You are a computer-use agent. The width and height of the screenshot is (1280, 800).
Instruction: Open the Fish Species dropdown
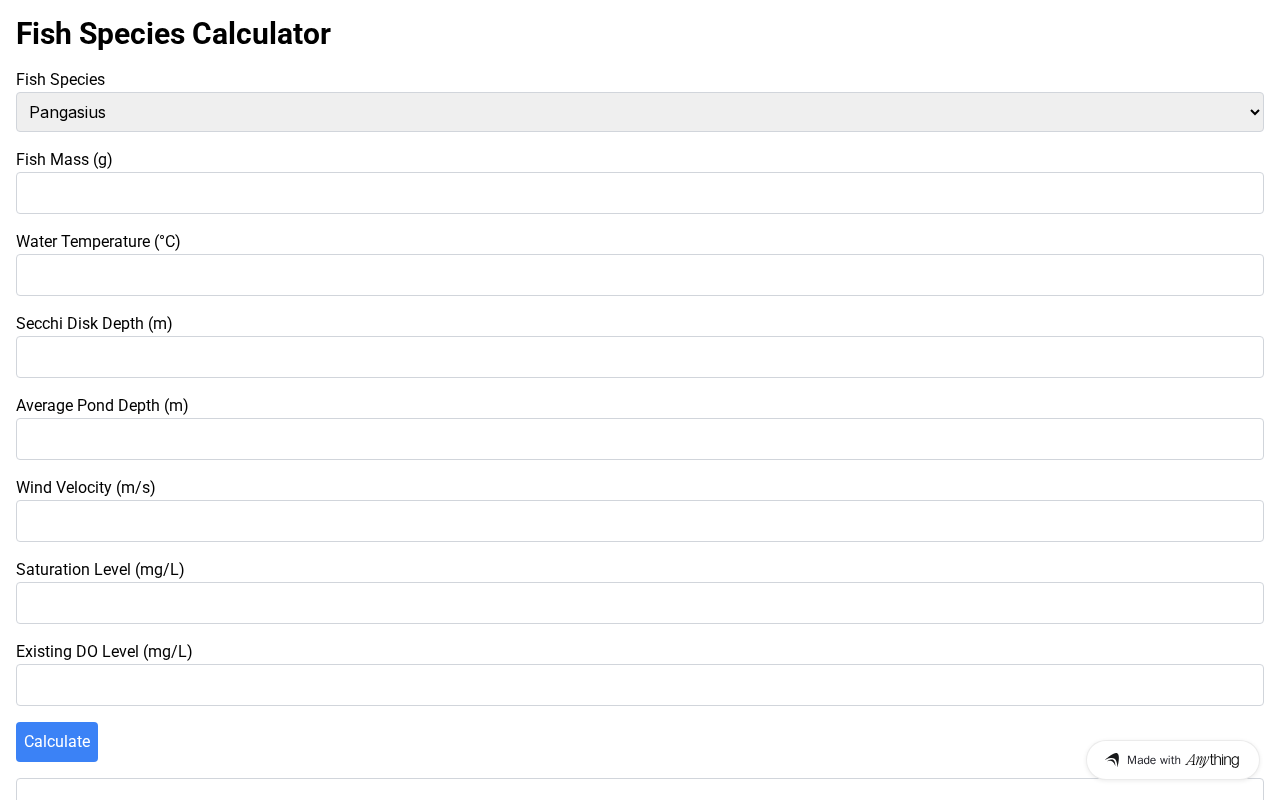tap(640, 112)
